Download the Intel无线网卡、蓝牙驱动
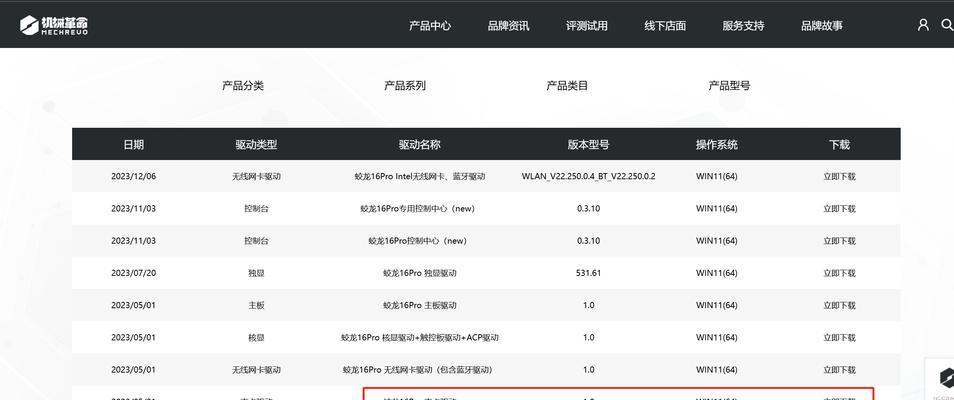This screenshot has height=400, width=954. point(839,177)
